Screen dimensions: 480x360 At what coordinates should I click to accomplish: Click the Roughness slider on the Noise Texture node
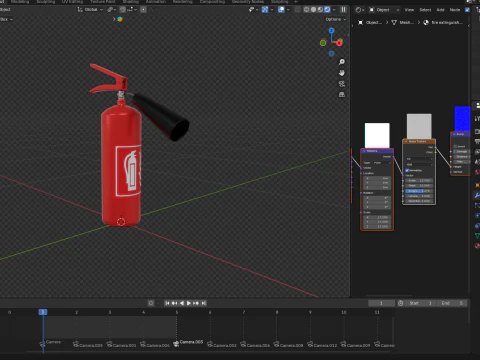419,191
